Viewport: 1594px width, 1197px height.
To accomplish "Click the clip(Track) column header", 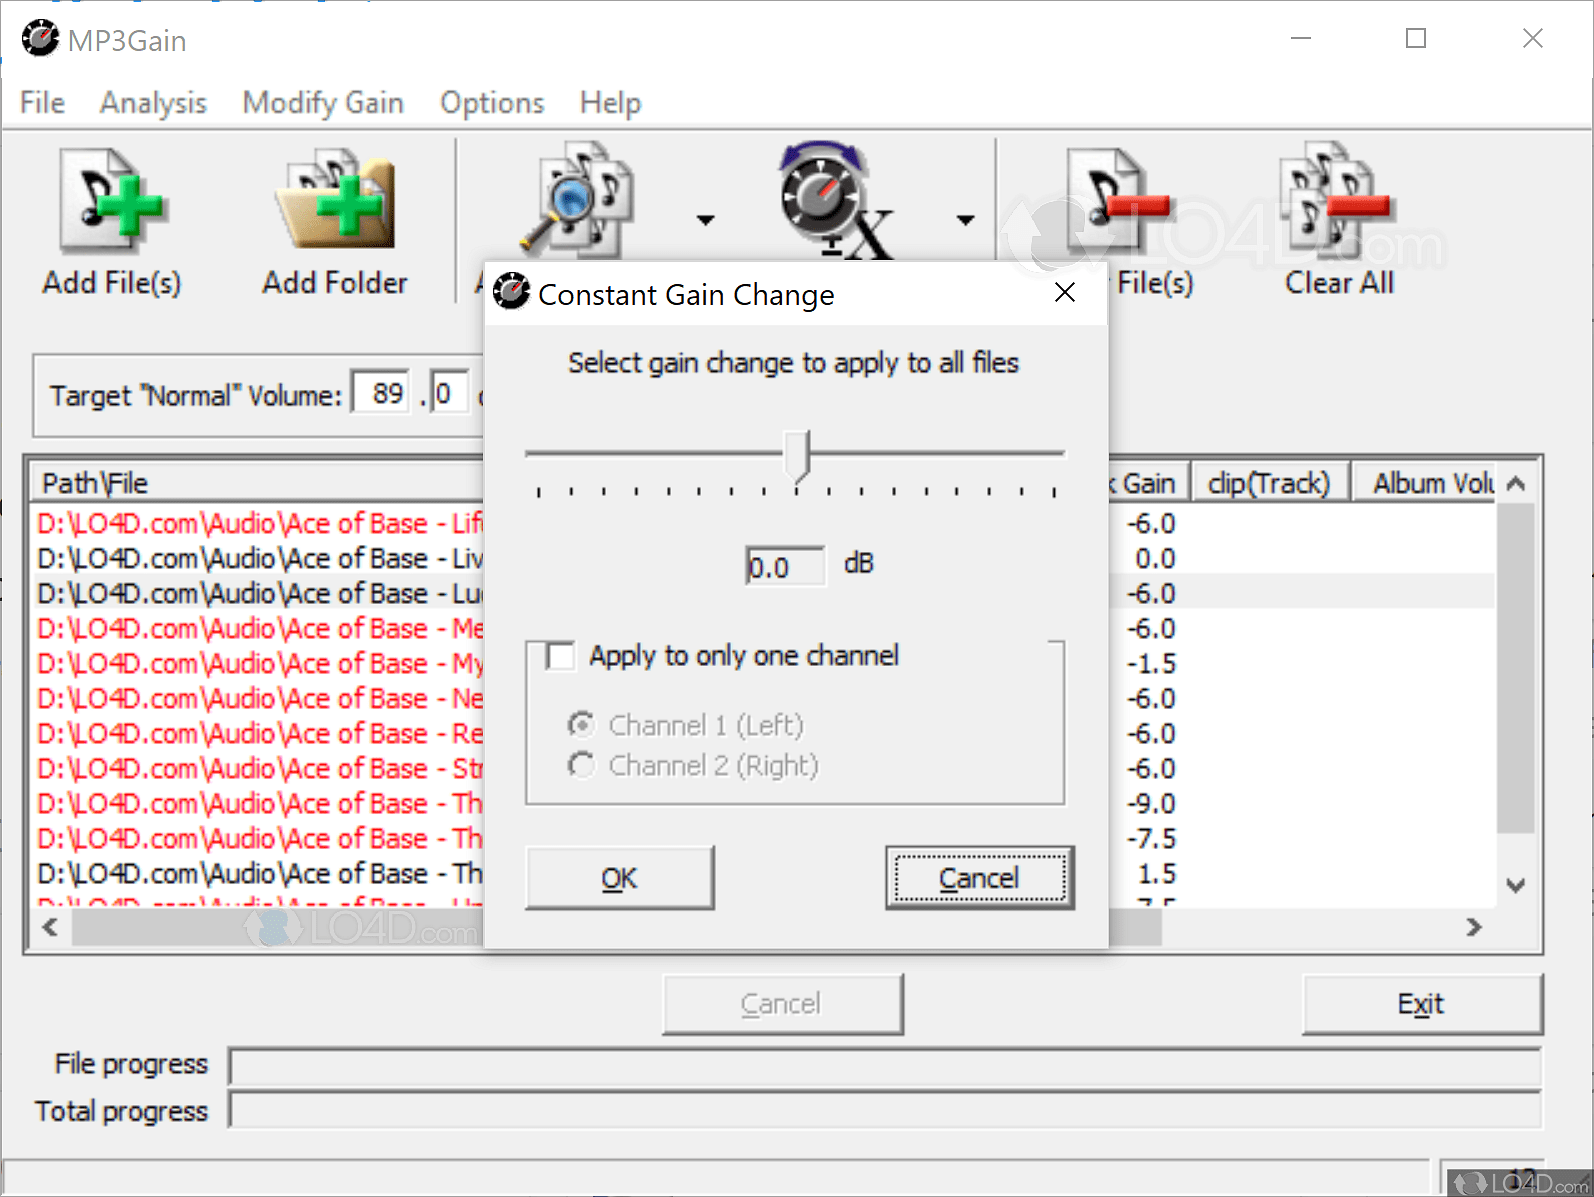I will tap(1270, 483).
